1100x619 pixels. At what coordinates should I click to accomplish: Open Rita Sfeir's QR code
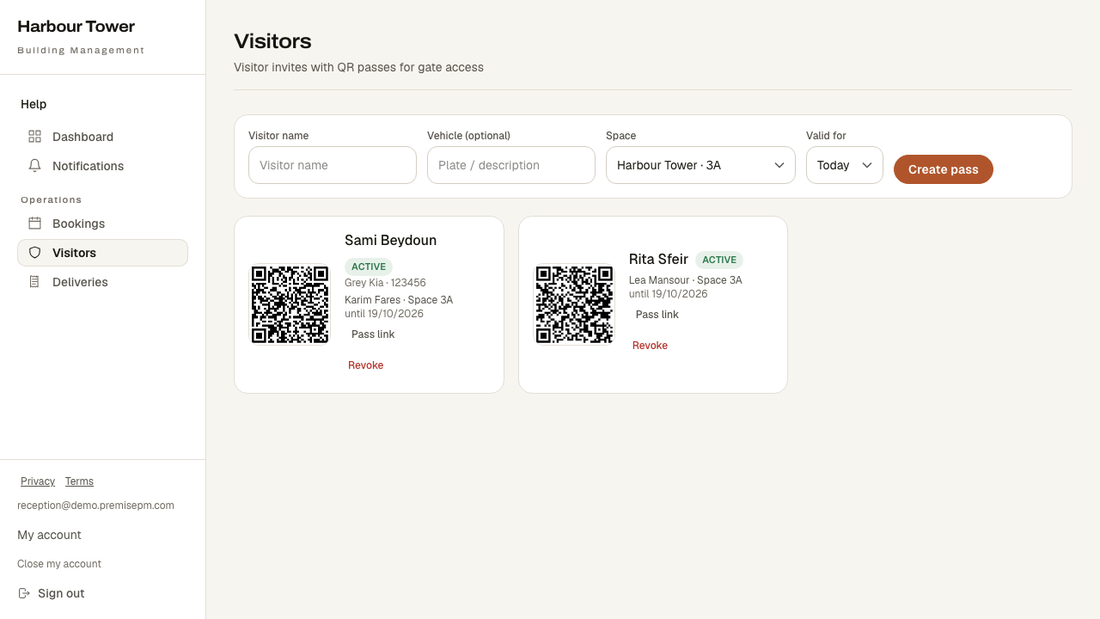click(x=574, y=305)
